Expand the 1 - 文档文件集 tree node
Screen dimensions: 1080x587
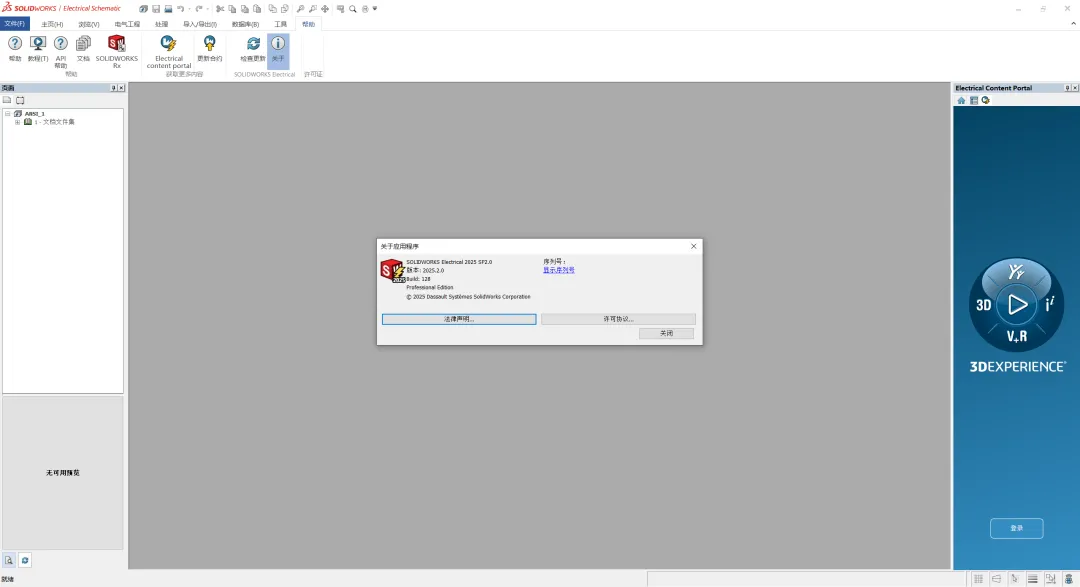pyautogui.click(x=17, y=122)
